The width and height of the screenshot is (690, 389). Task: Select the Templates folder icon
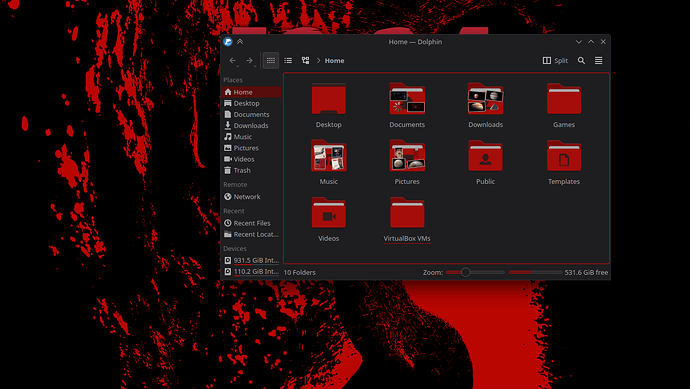564,156
